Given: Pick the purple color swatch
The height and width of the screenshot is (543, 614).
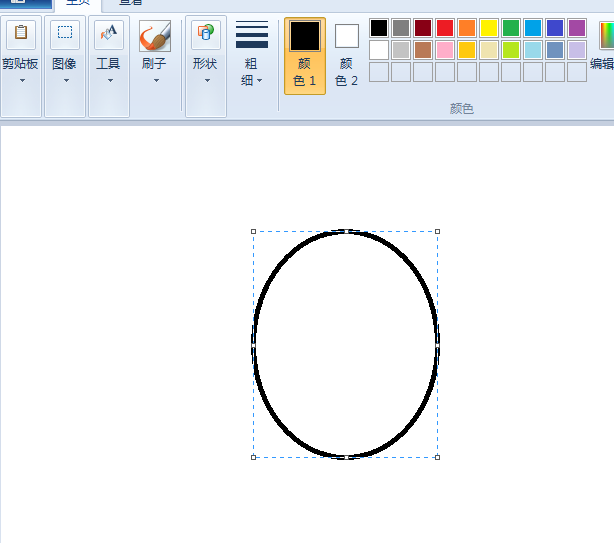Looking at the screenshot, I should coord(577,28).
